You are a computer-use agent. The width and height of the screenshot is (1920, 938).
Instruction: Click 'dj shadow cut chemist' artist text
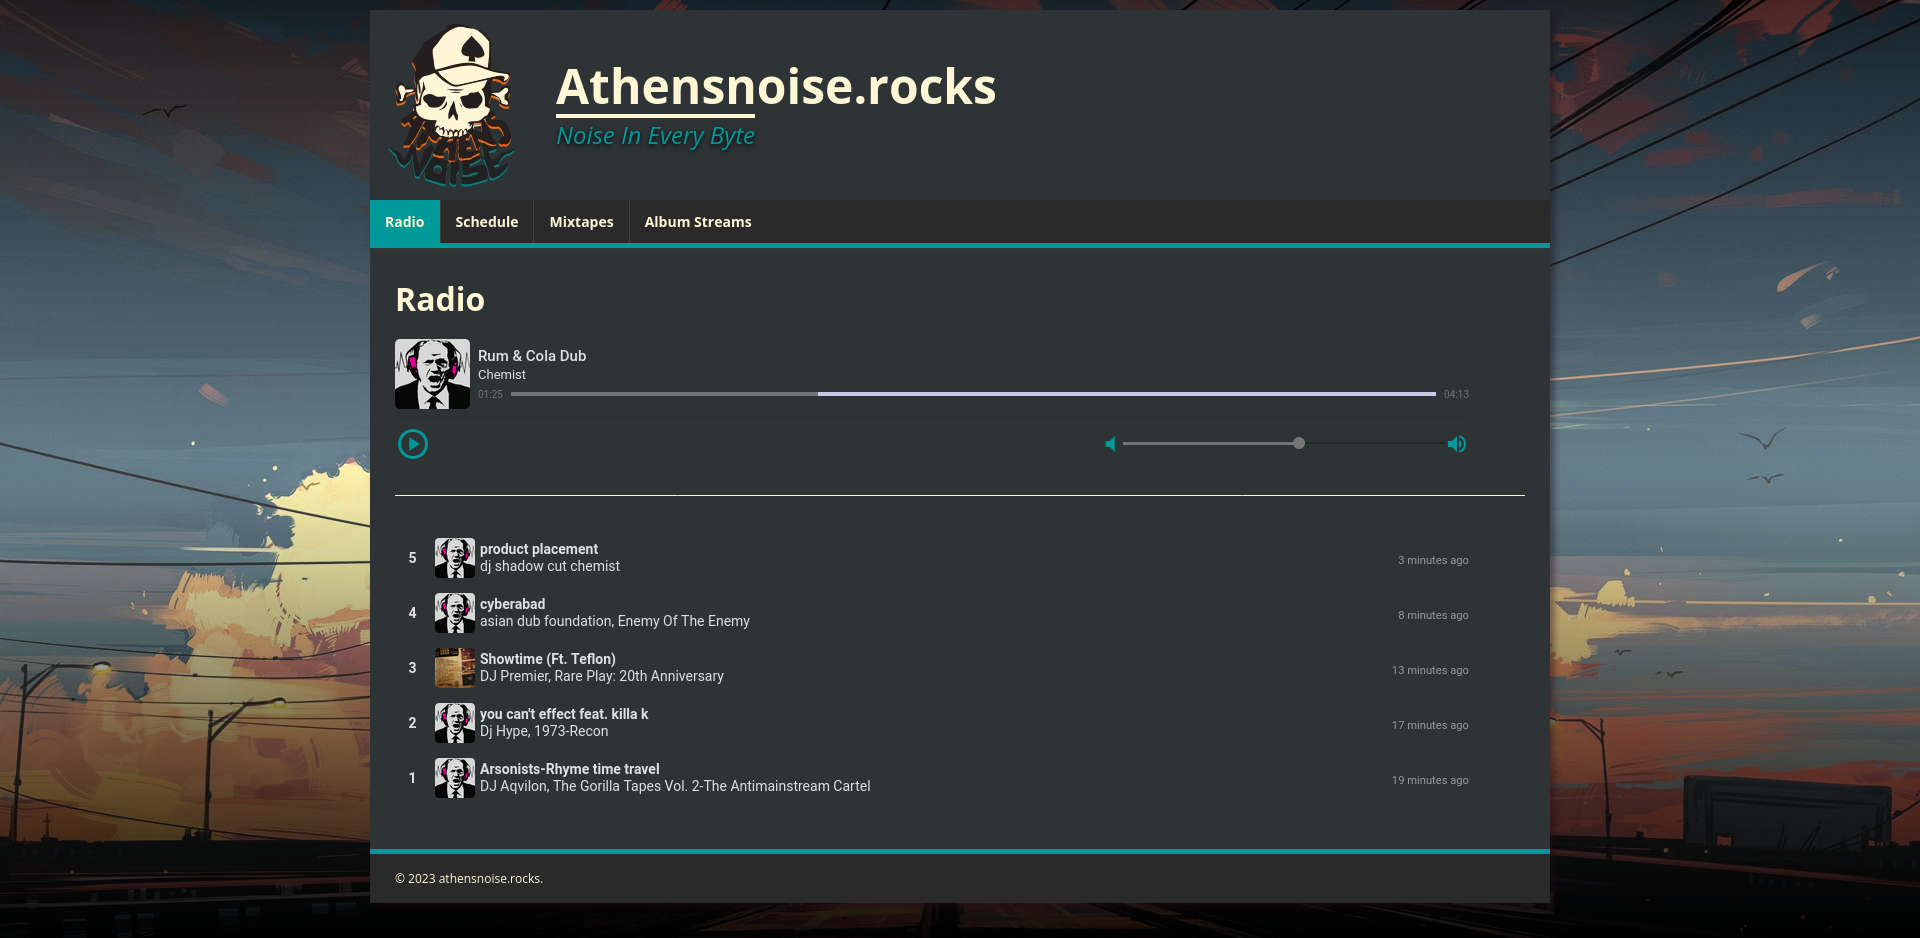coord(550,566)
